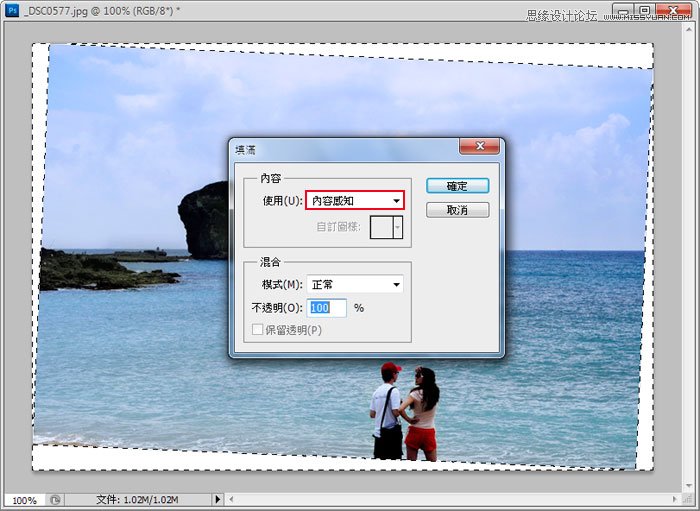Click the 不透明(O) opacity field
The height and width of the screenshot is (511, 700).
tap(326, 308)
